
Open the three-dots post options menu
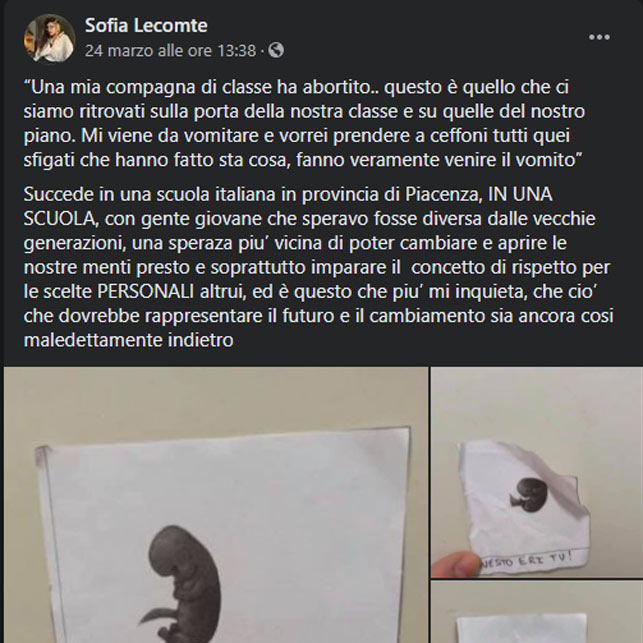click(x=599, y=37)
